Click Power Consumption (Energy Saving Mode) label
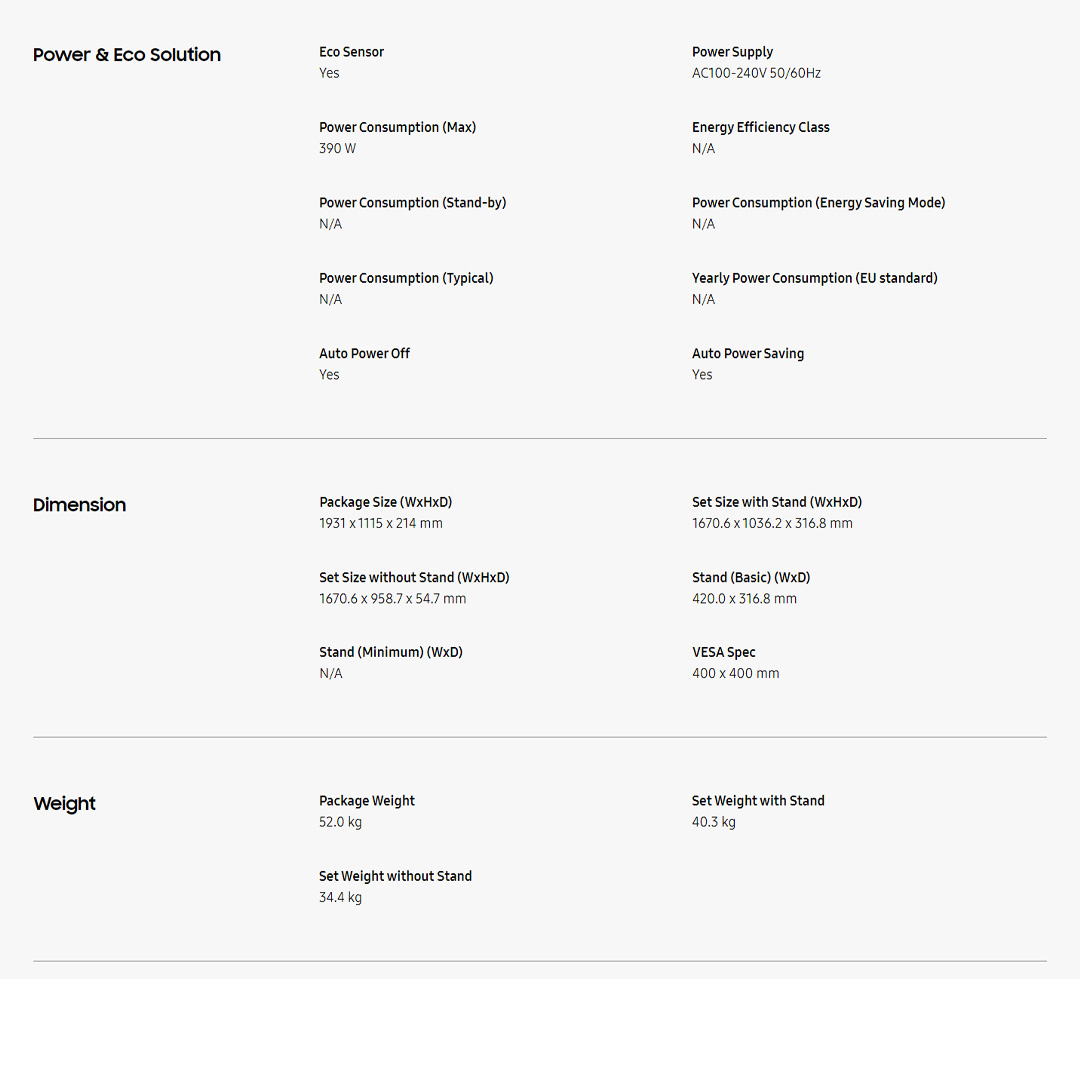Image resolution: width=1080 pixels, height=1080 pixels. pyautogui.click(x=818, y=203)
